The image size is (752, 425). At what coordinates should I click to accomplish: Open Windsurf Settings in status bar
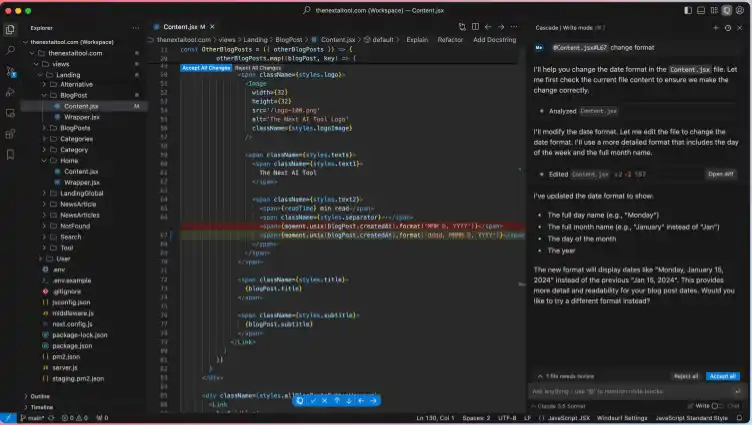pos(622,418)
